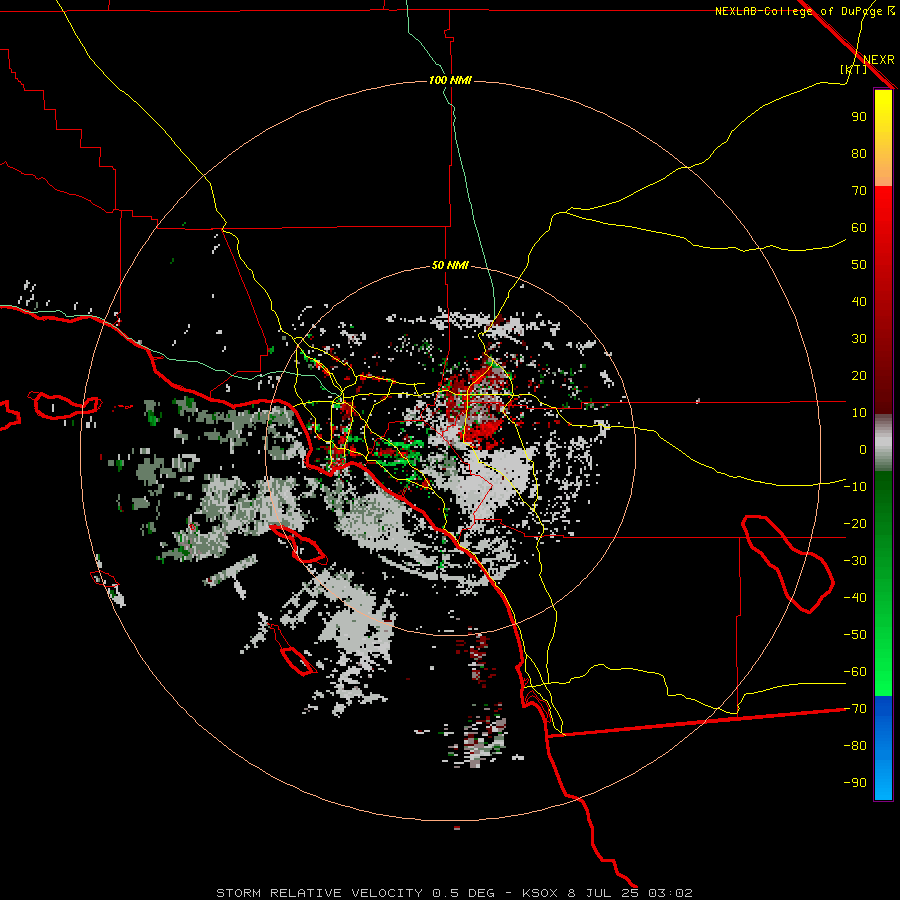Click the 60 value on velocity scale
This screenshot has height=900, width=900.
point(859,227)
